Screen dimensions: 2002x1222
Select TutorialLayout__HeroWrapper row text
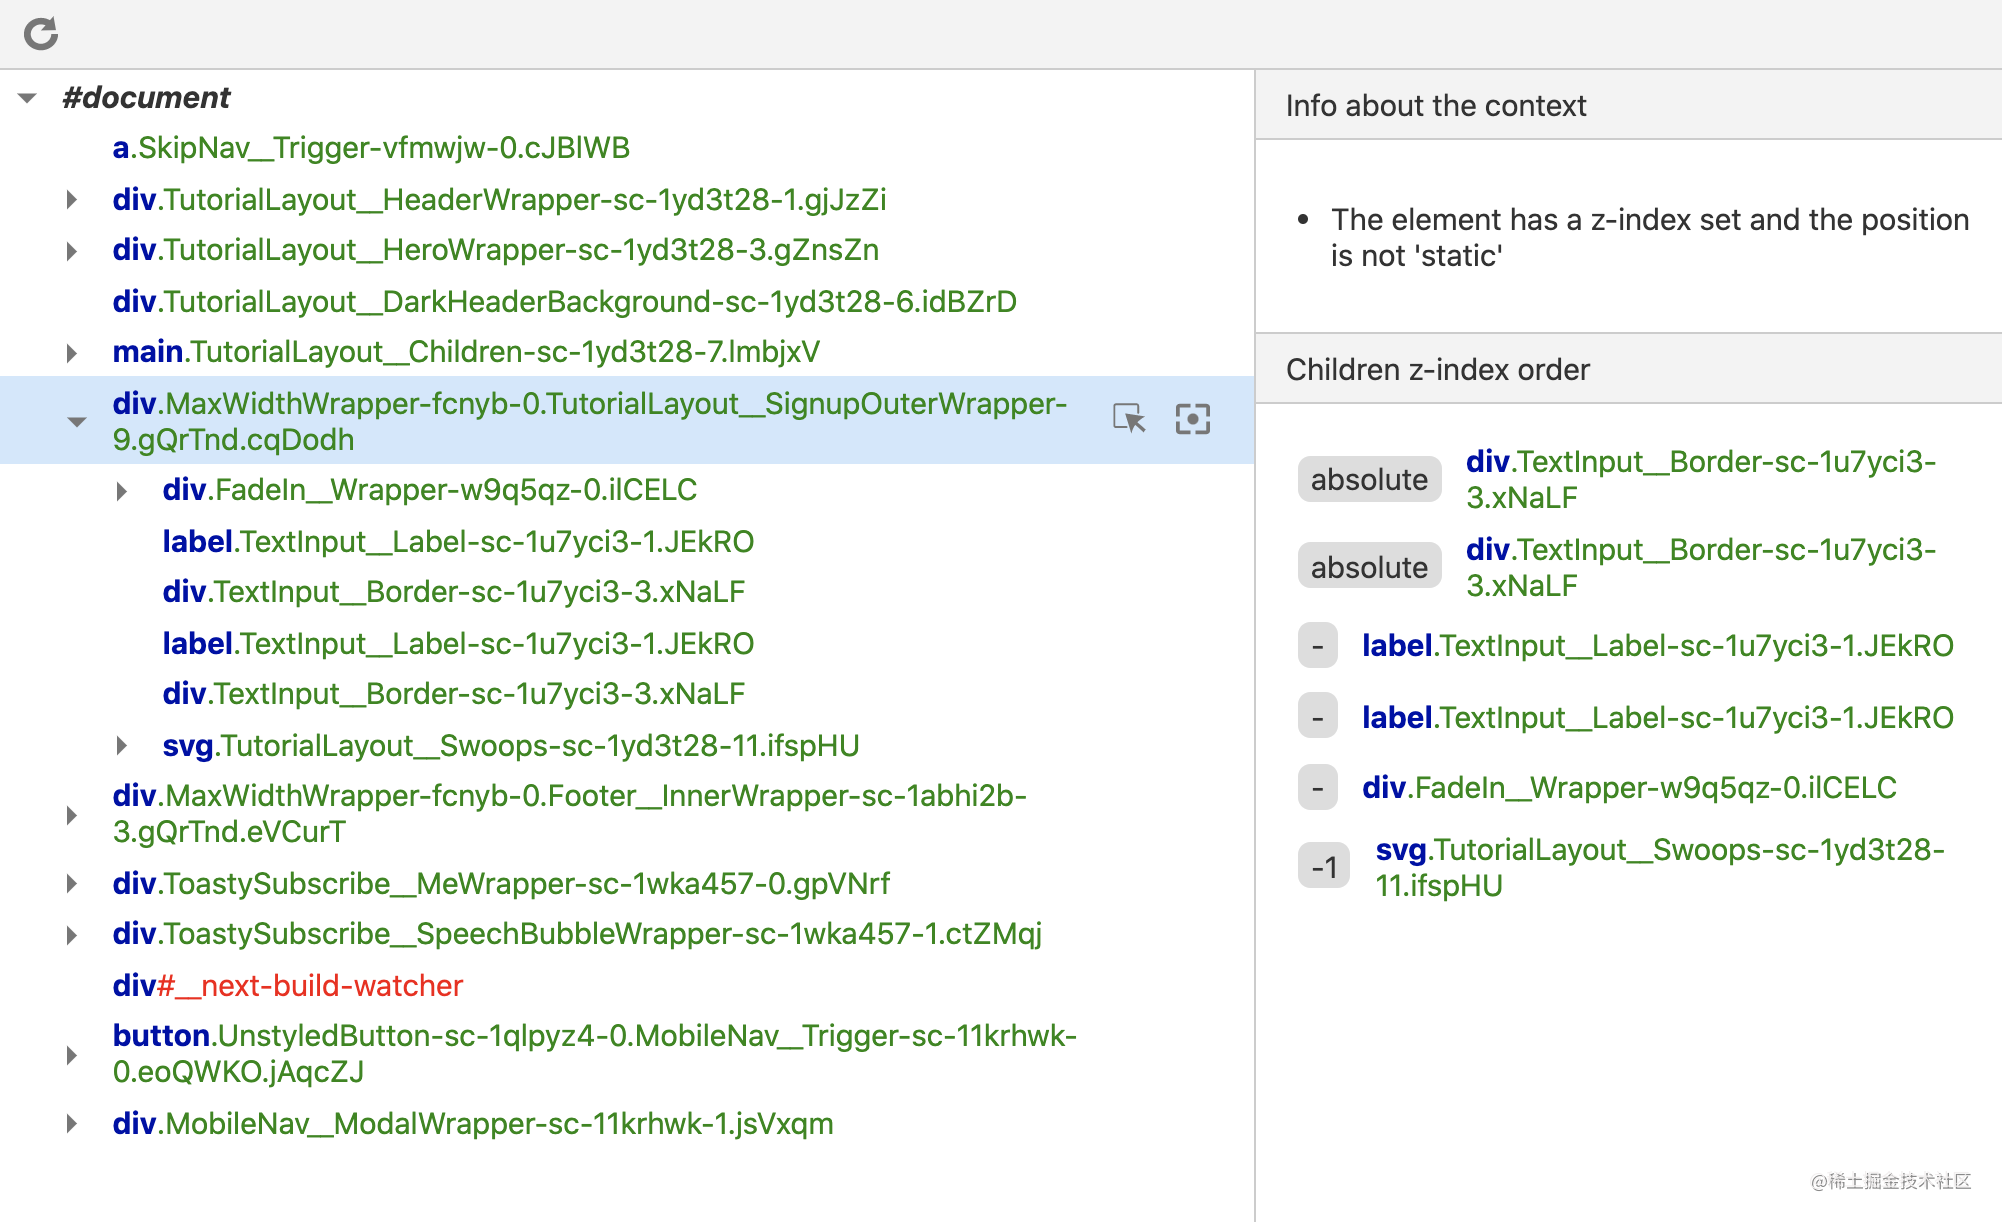[496, 250]
